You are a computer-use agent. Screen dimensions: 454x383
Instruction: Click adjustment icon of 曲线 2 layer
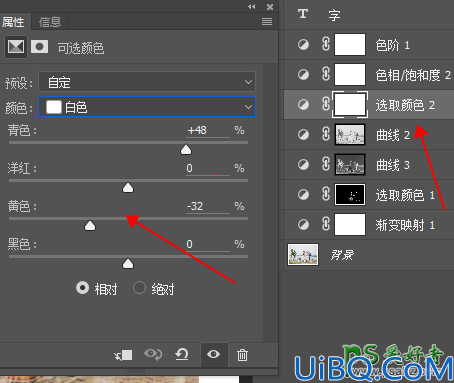[x=303, y=134]
